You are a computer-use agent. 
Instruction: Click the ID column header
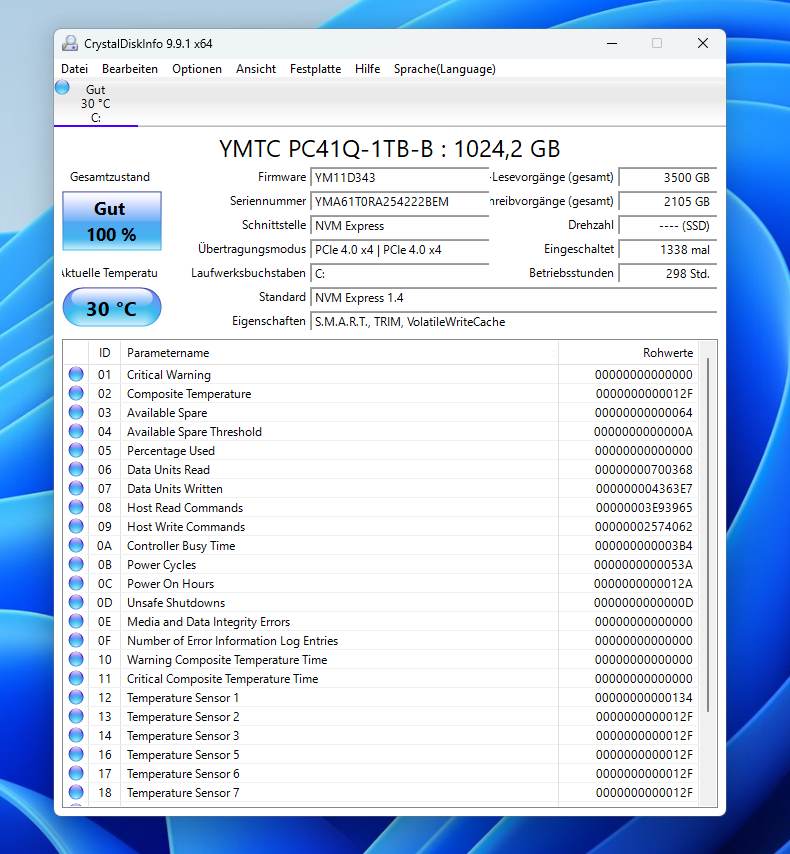pos(104,353)
